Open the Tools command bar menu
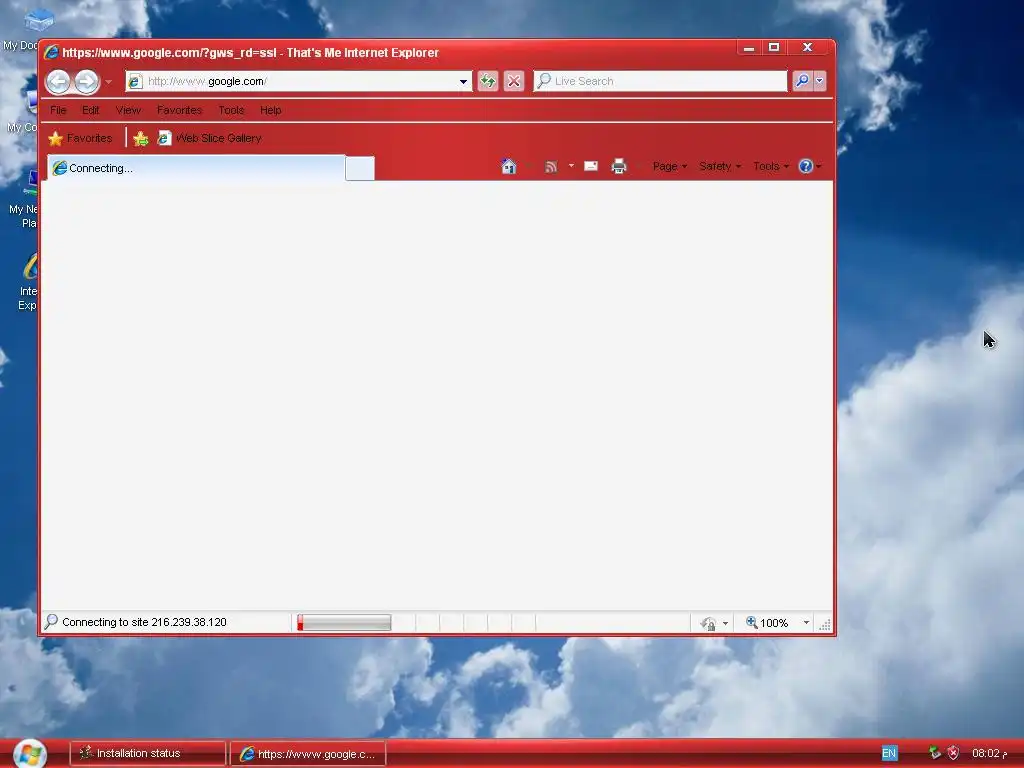1024x768 pixels. pos(771,167)
